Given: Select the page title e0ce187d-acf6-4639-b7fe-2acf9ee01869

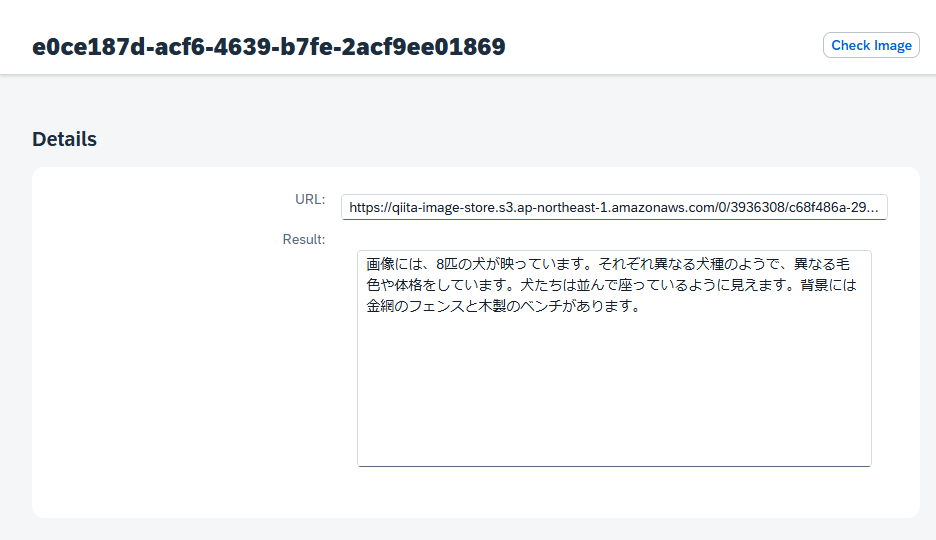Looking at the screenshot, I should pos(269,47).
